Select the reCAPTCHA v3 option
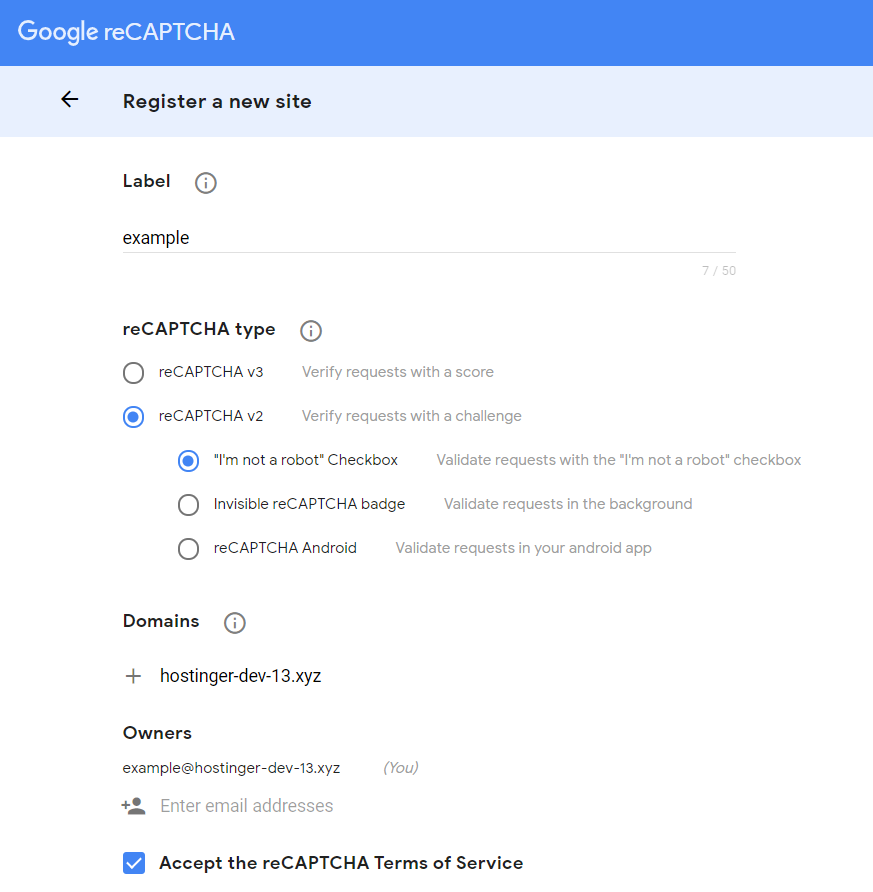The image size is (873, 892). tap(133, 372)
